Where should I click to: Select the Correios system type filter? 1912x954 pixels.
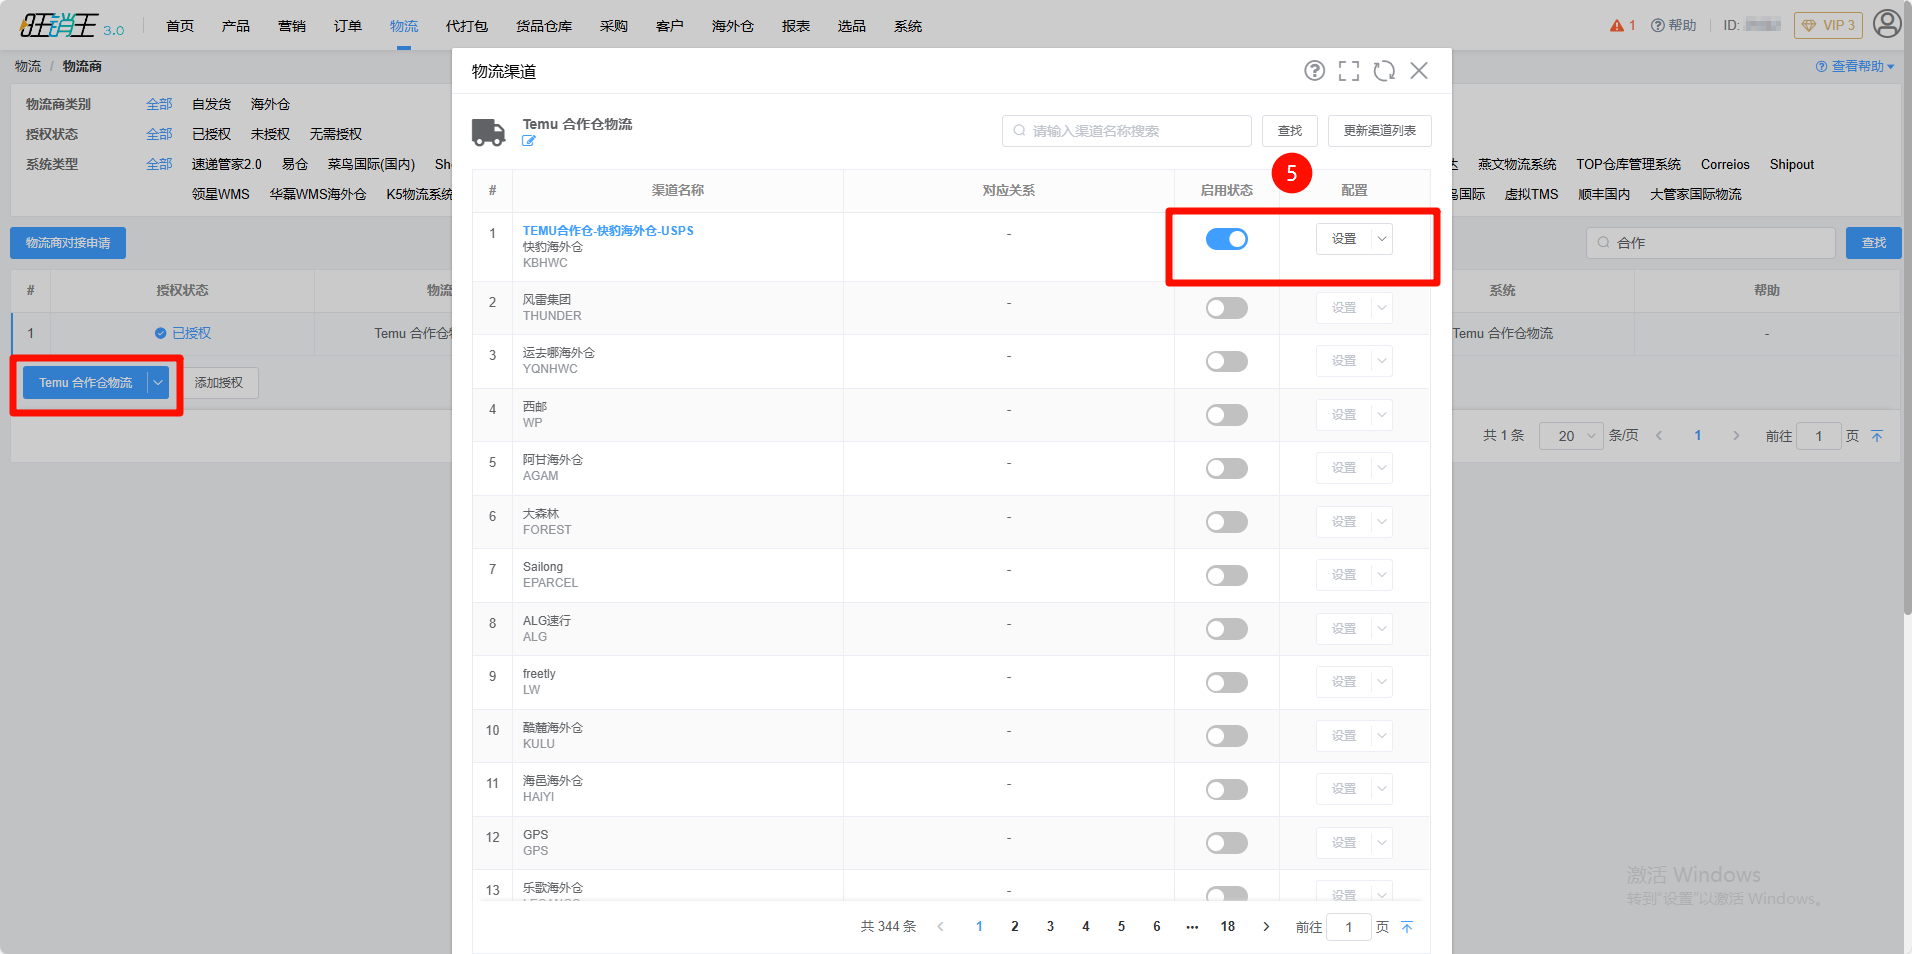click(1725, 164)
